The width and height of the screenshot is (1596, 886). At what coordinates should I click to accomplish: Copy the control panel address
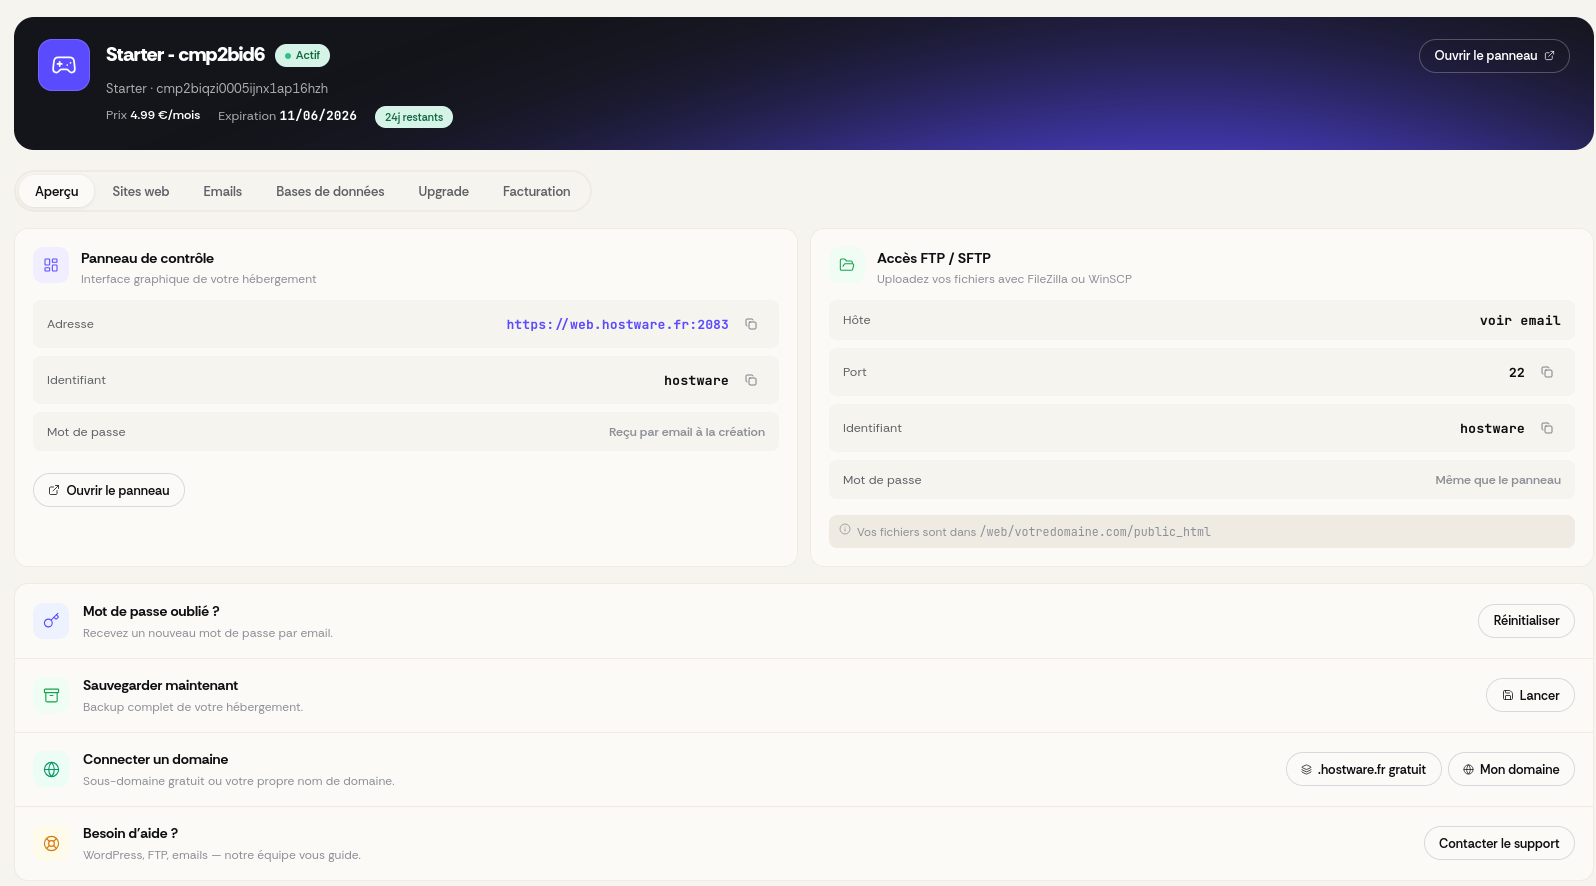point(751,324)
